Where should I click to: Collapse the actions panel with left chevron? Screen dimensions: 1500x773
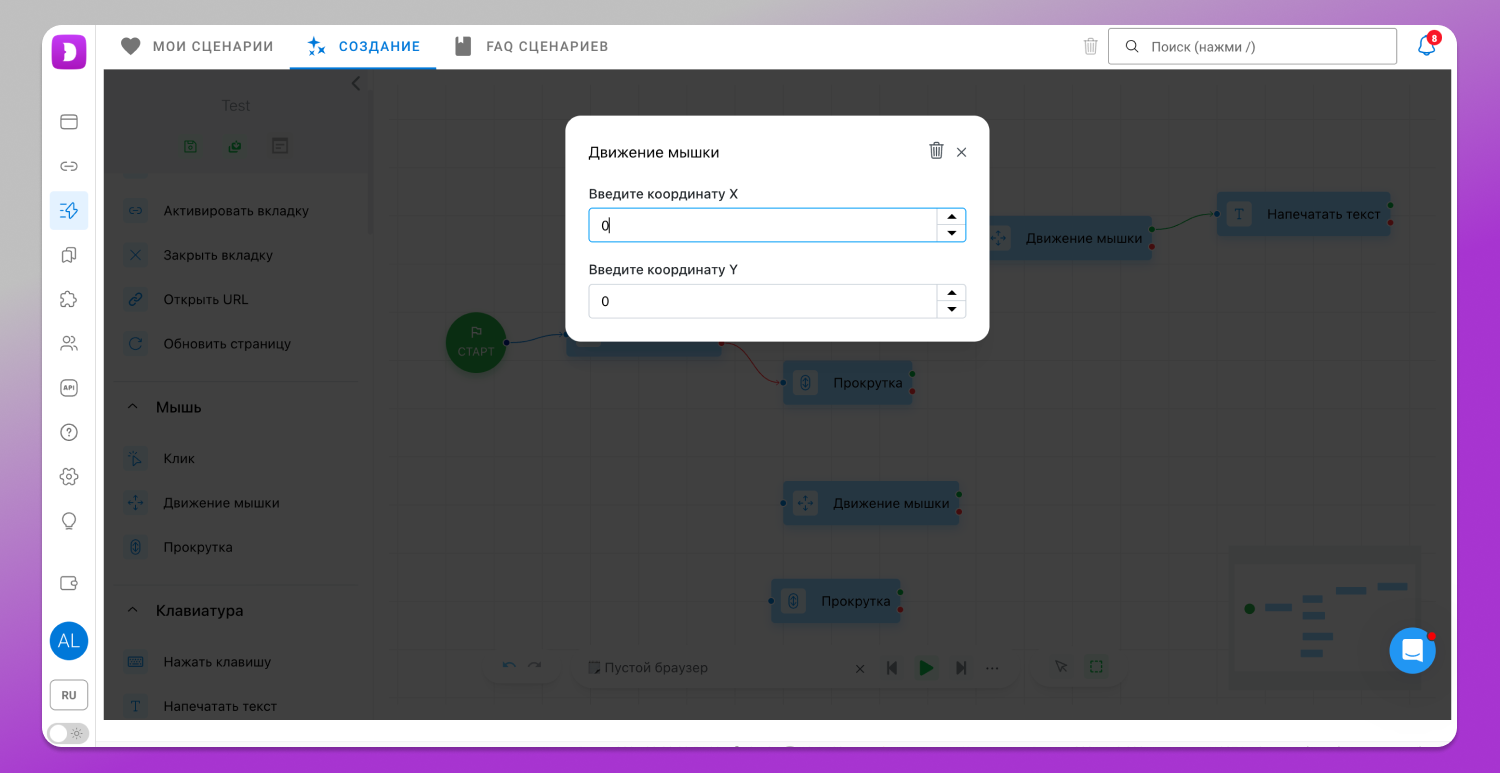coord(355,84)
